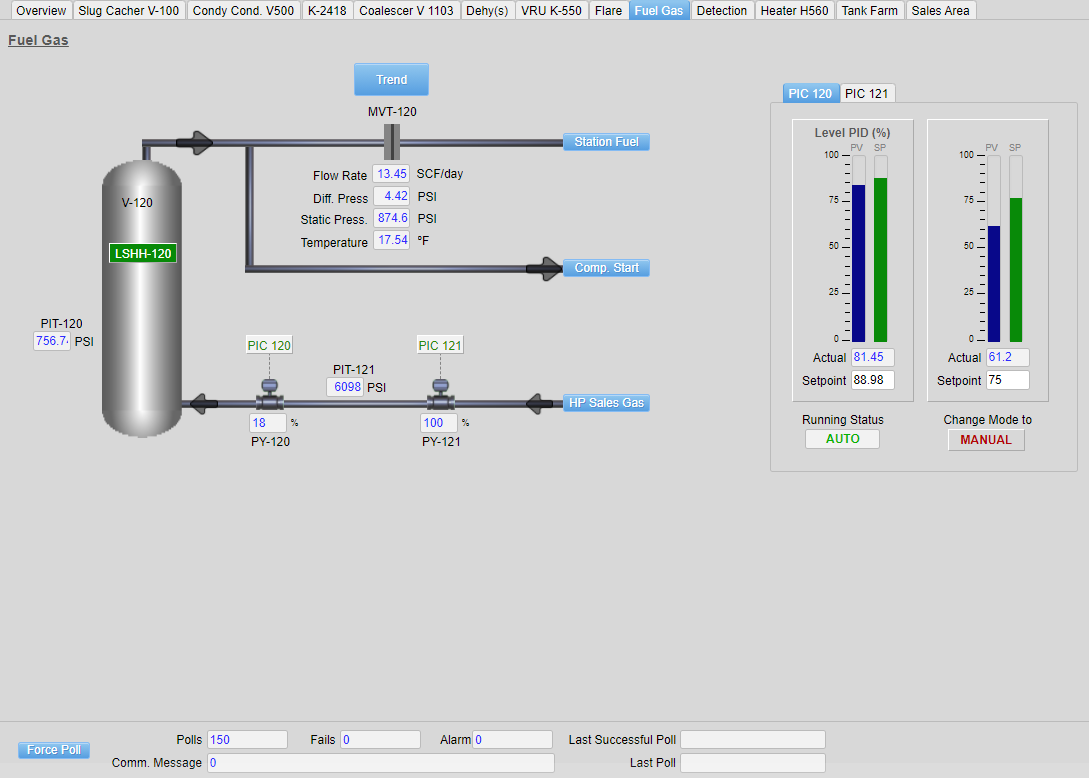Click the Diff. Press value field

point(392,196)
